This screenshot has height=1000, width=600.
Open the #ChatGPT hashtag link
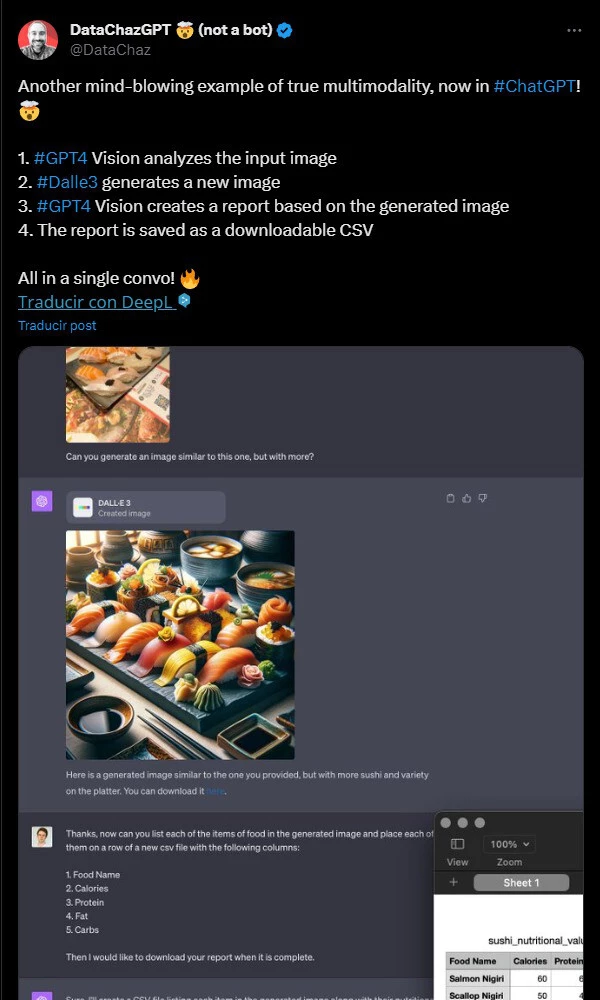tap(534, 86)
